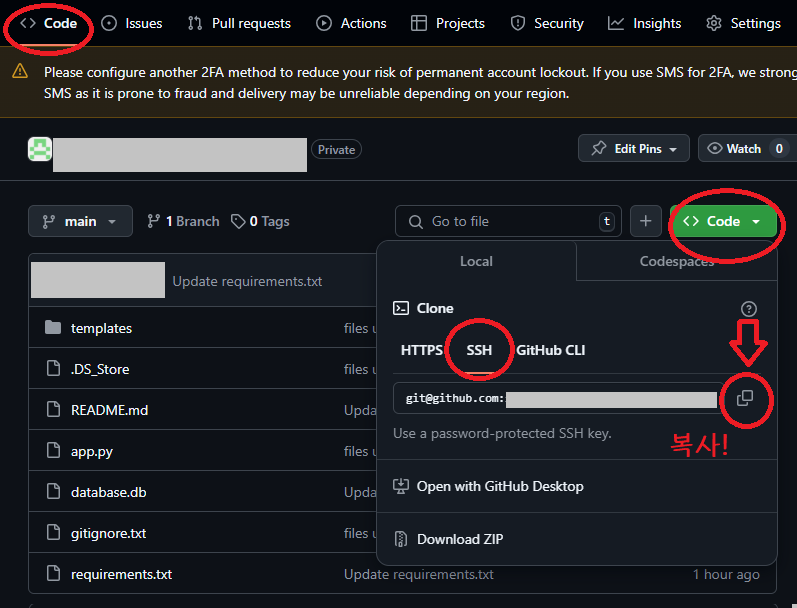Click the file icon beside .DS_Store
This screenshot has height=608, width=797.
click(53, 368)
